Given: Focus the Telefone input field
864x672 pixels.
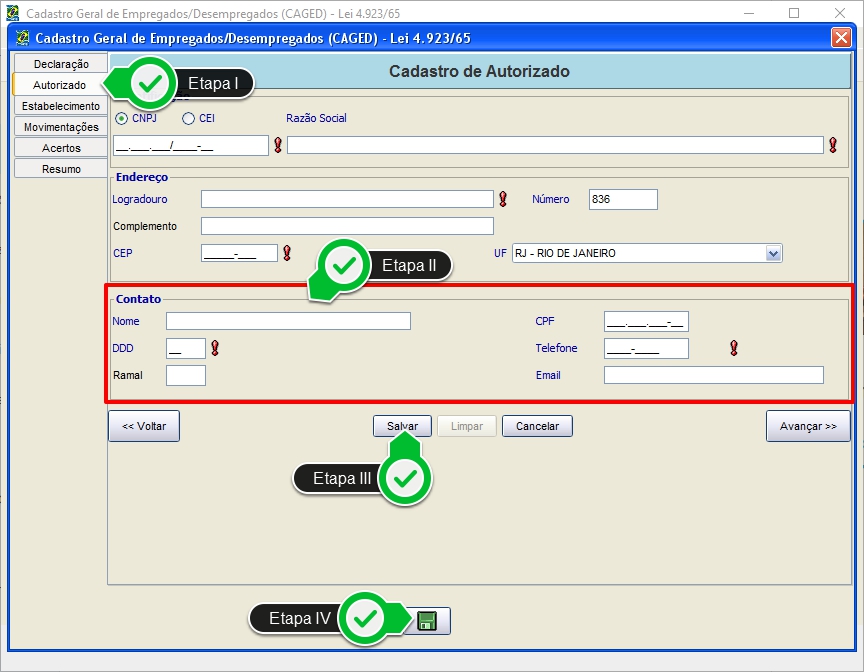Looking at the screenshot, I should point(646,348).
